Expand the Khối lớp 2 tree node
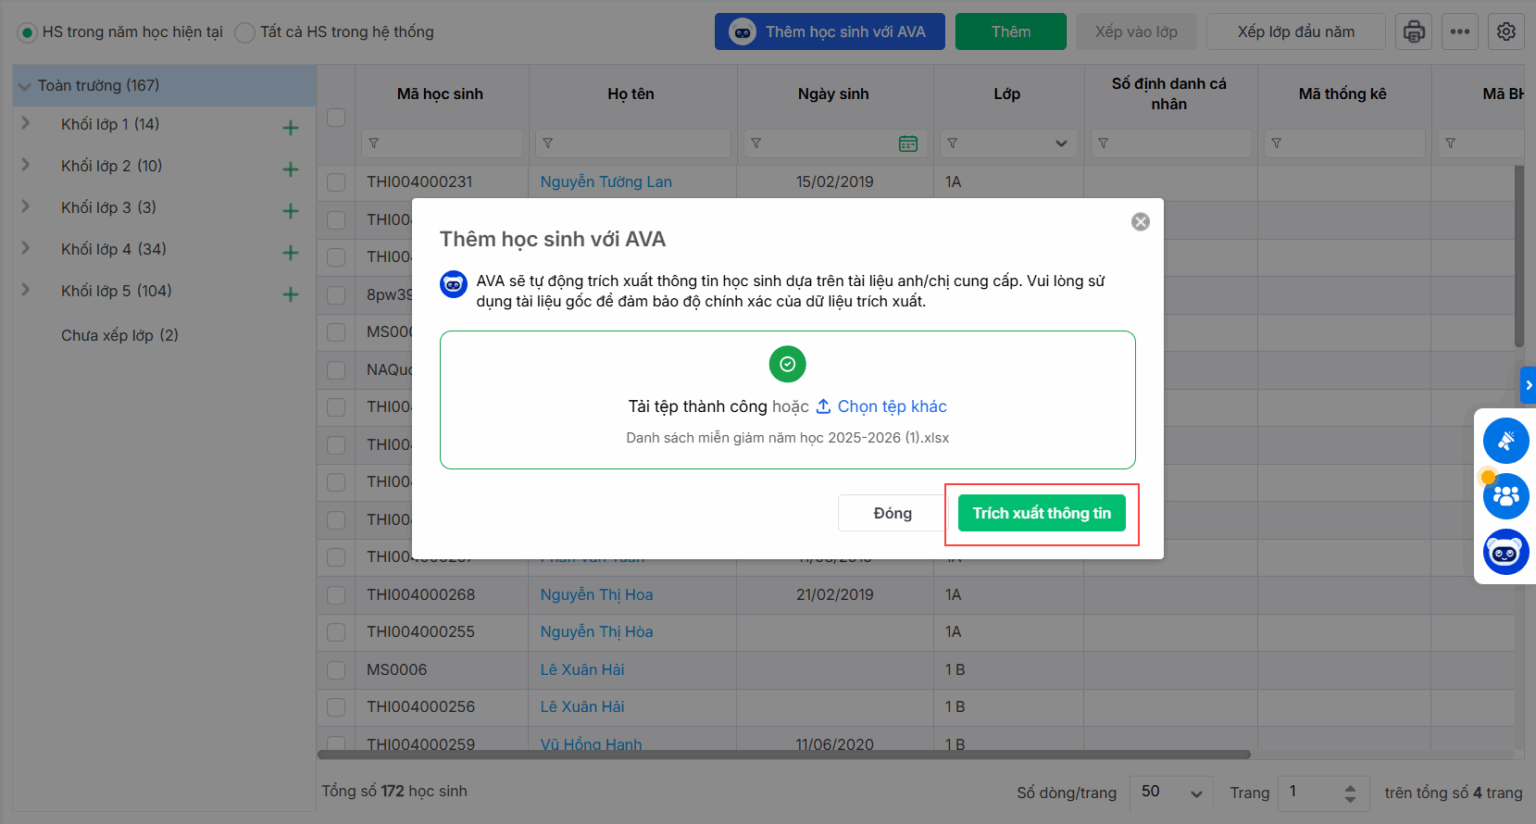1536x824 pixels. coord(26,165)
